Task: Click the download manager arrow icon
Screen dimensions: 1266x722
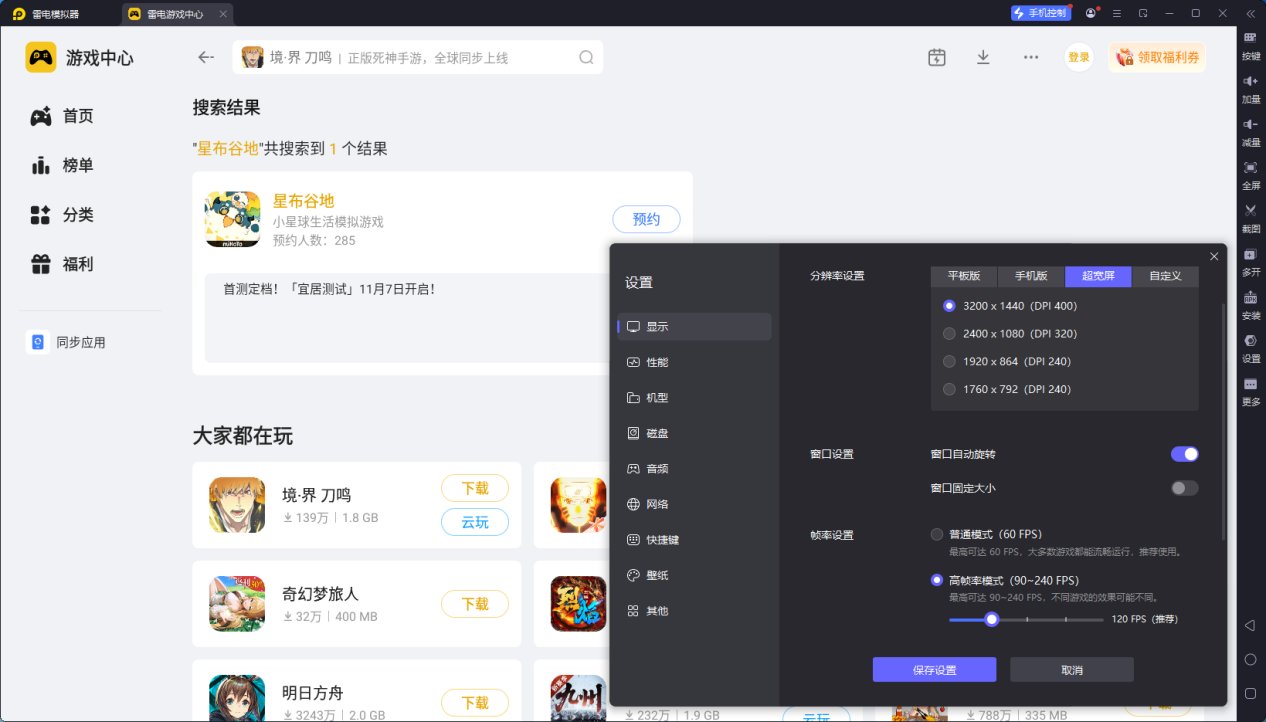Action: (983, 57)
